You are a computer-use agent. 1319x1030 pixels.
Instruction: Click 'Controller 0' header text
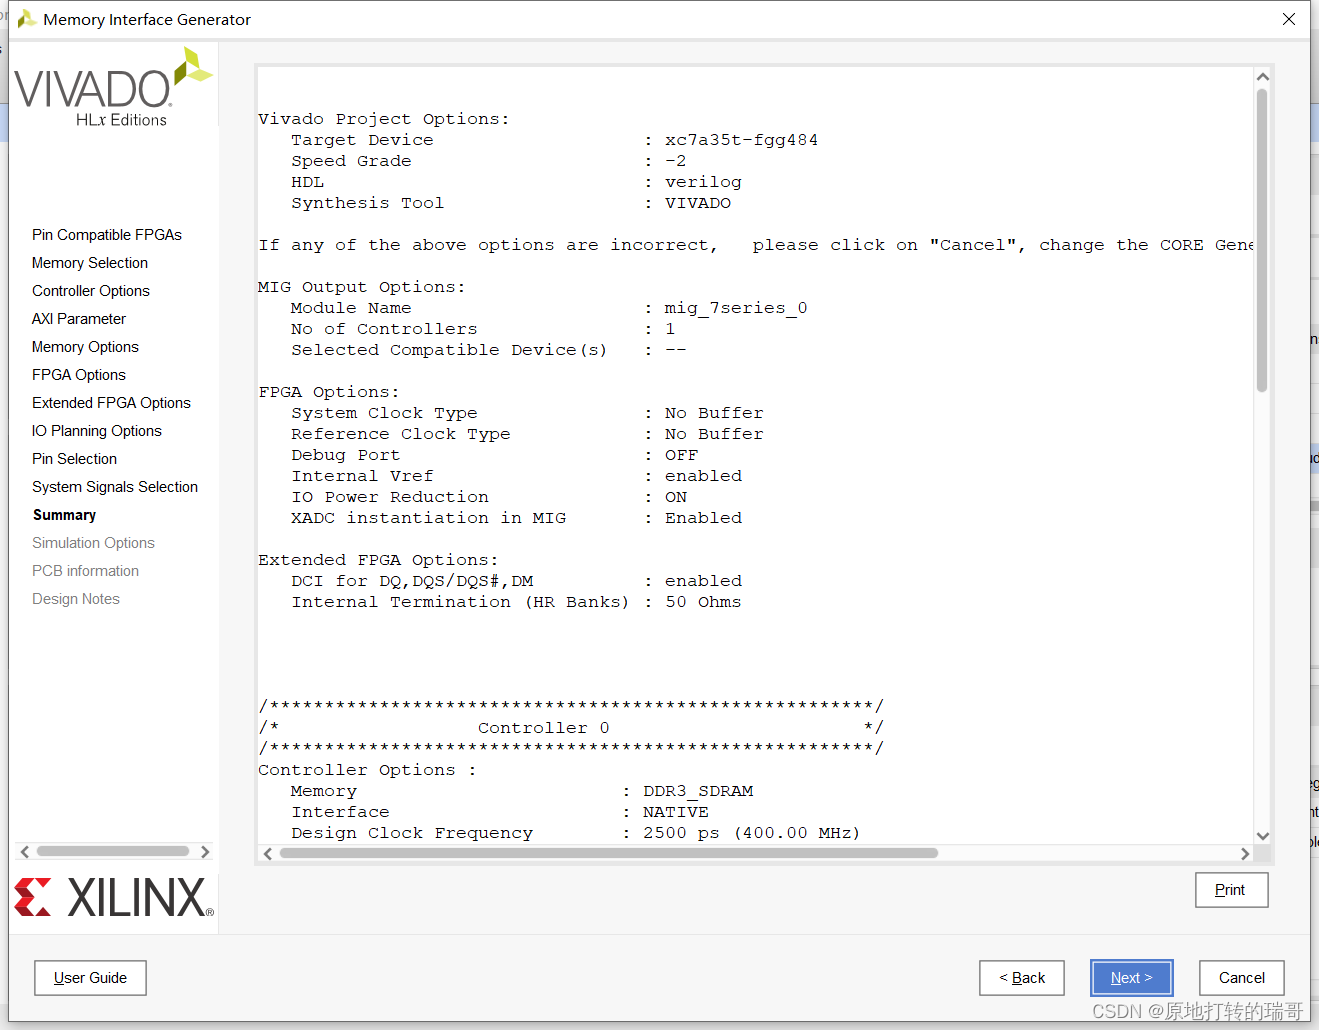tap(543, 728)
